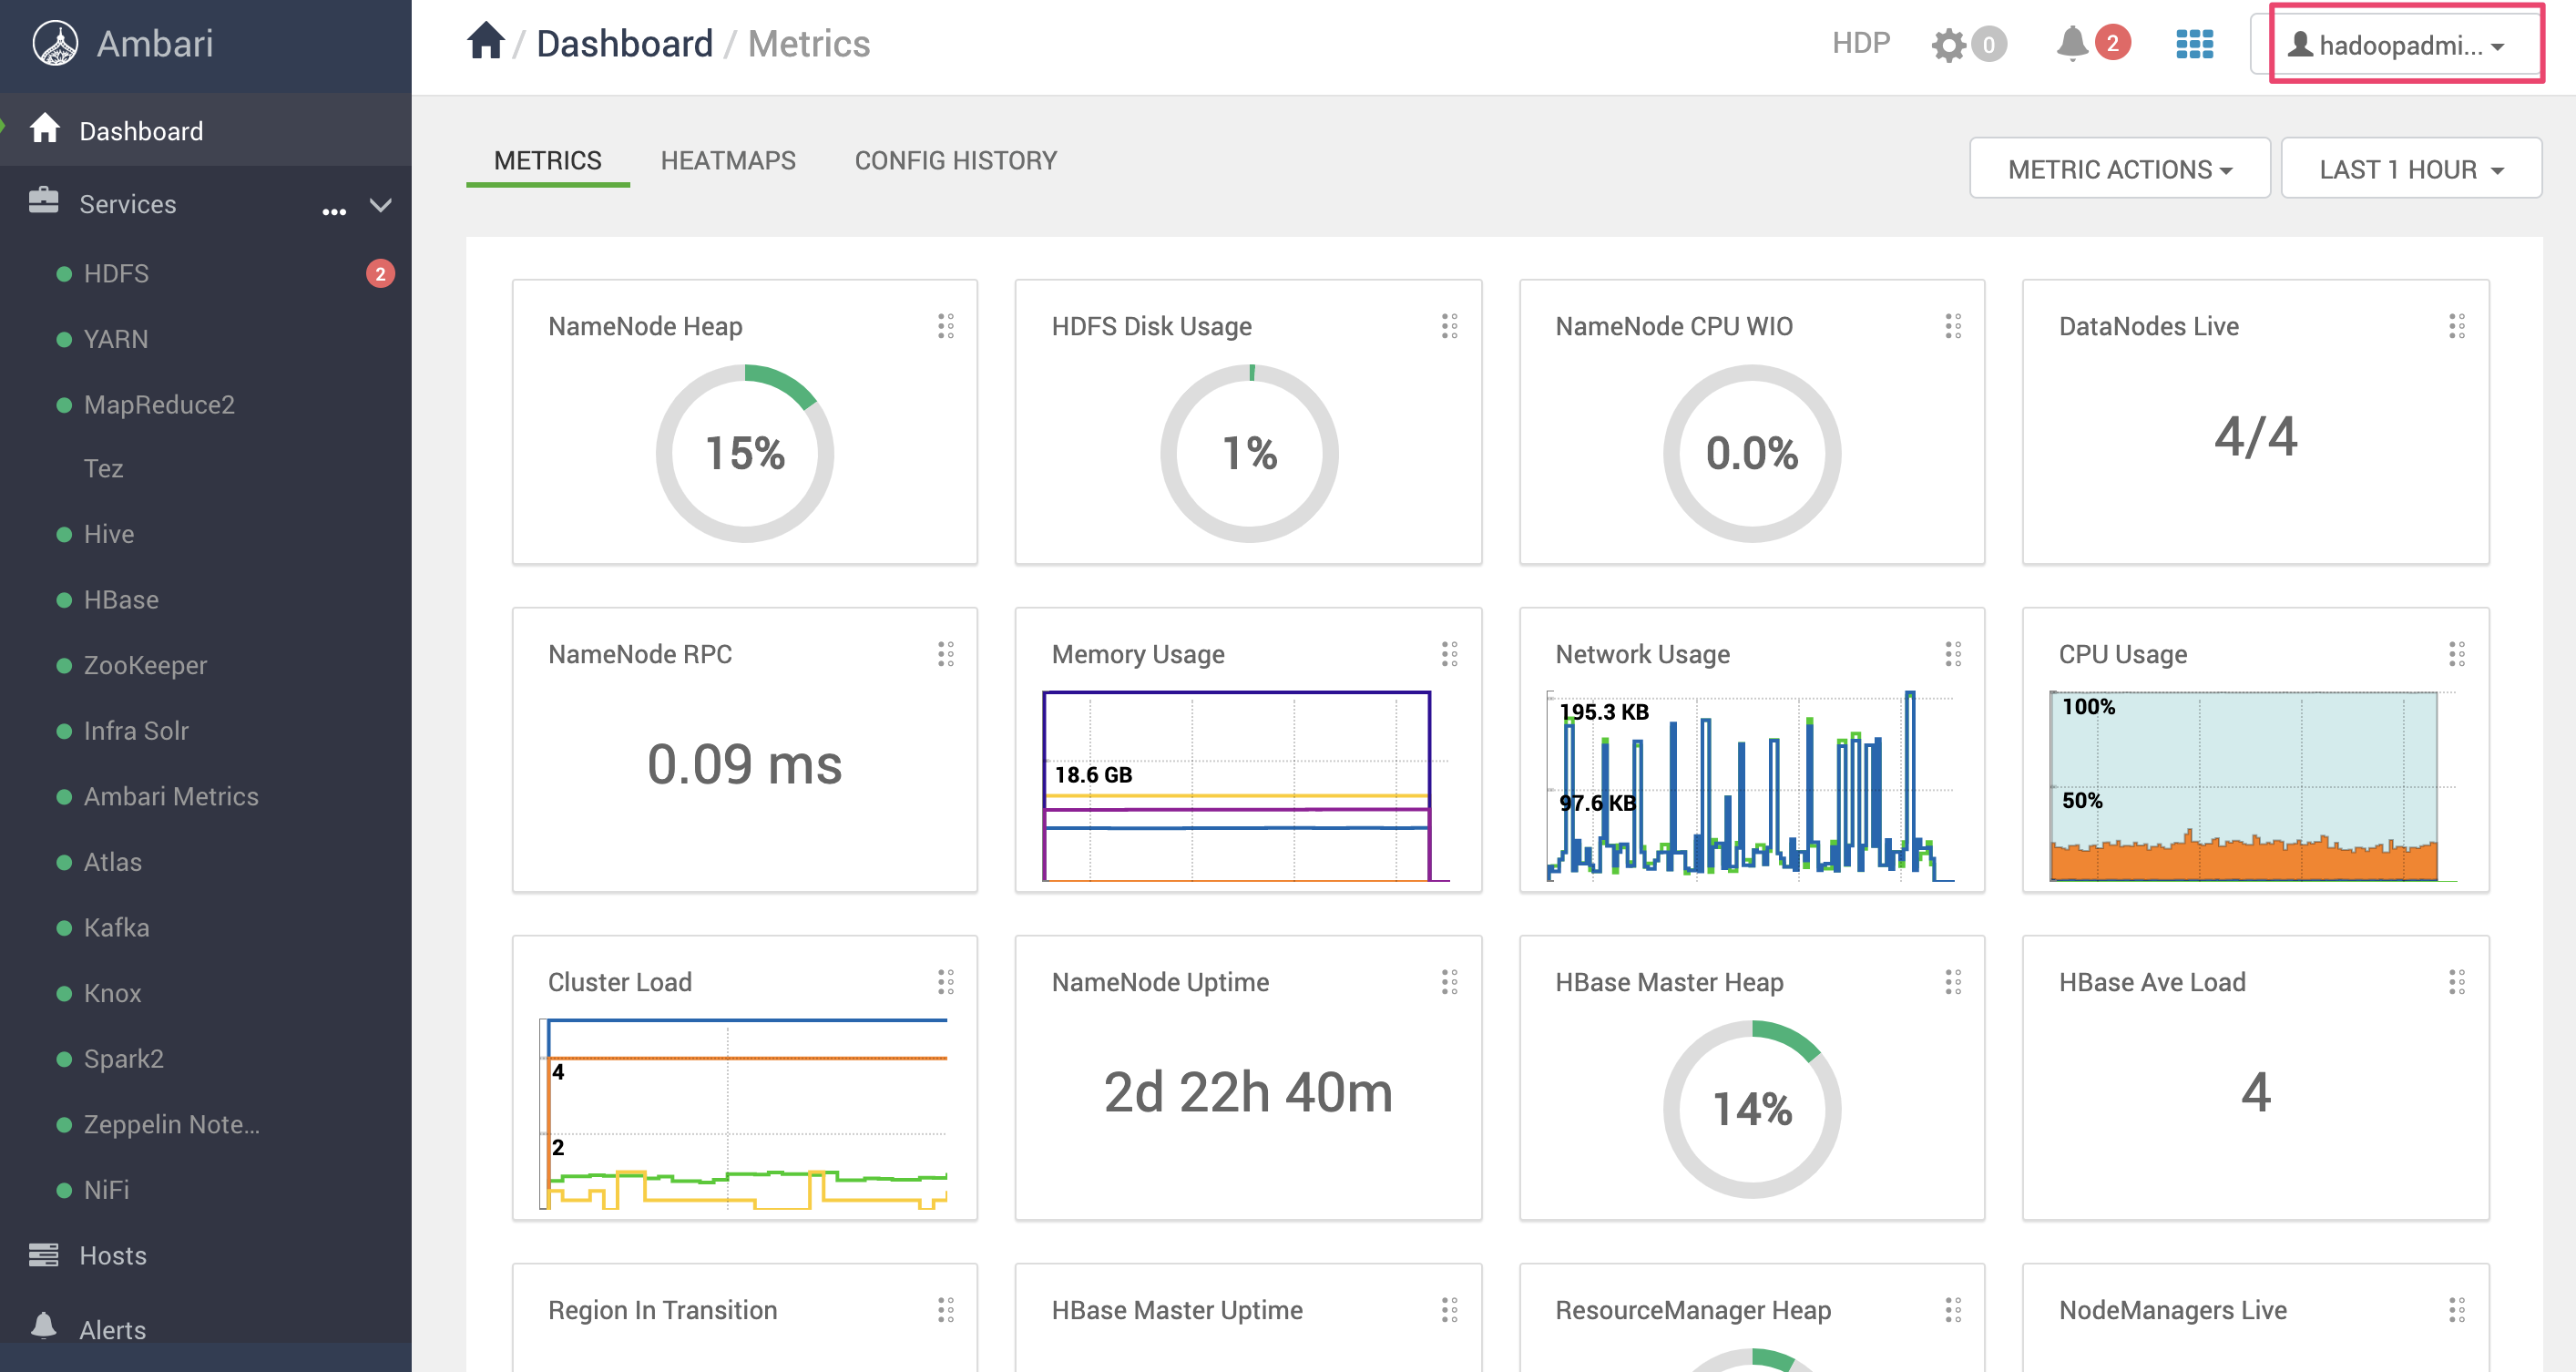Open background operations gear icon
The height and width of the screenshot is (1372, 2576).
point(1948,45)
